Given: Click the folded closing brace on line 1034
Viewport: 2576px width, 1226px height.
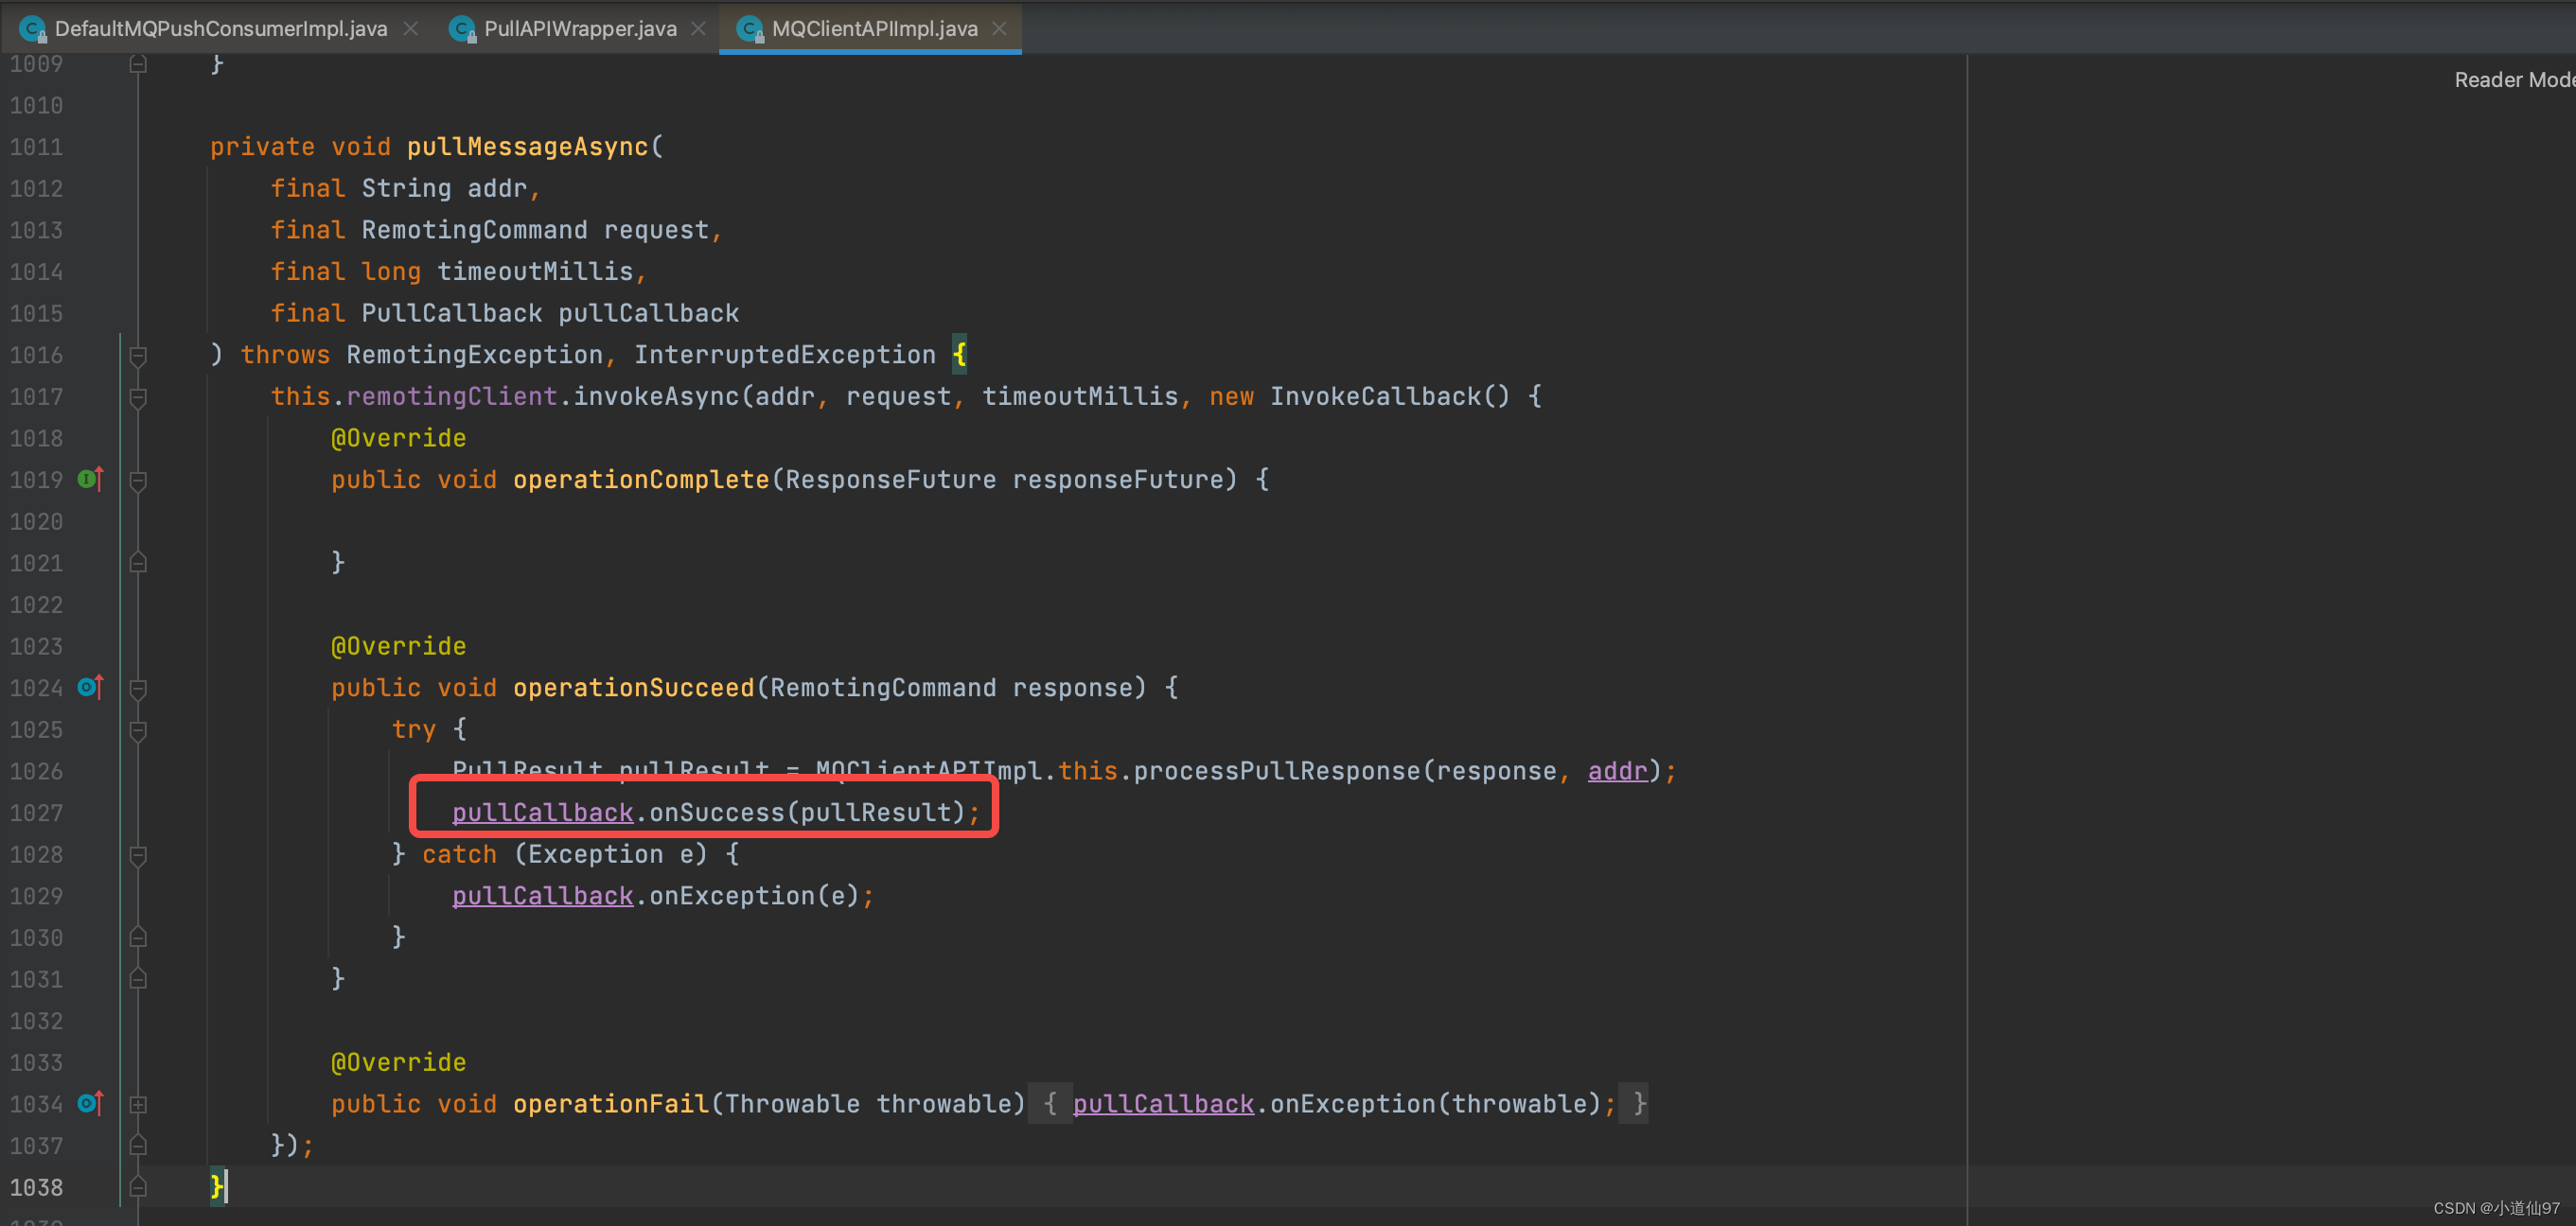Looking at the screenshot, I should (x=1639, y=1103).
